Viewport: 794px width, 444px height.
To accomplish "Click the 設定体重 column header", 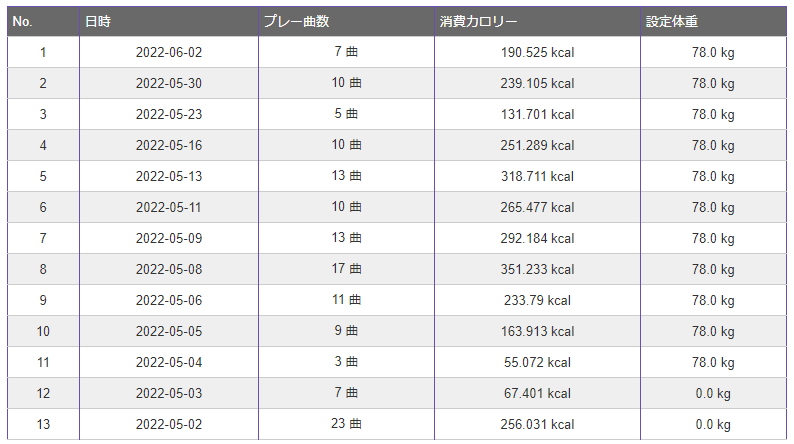I will (x=713, y=21).
